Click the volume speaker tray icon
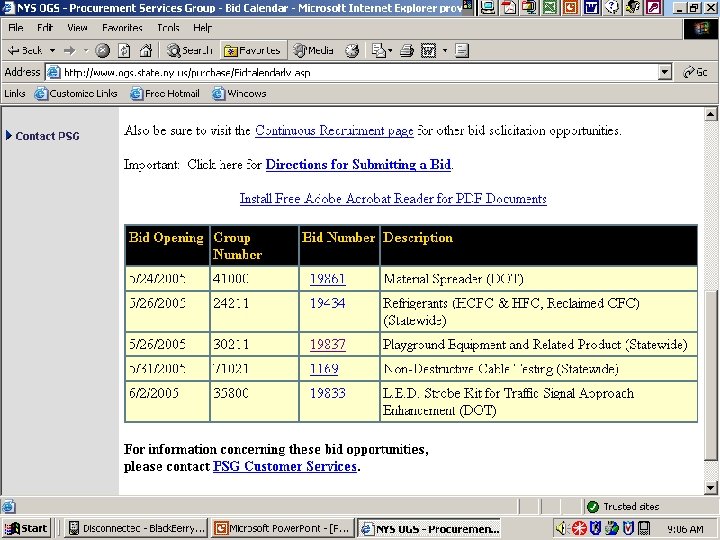720x540 pixels. click(560, 529)
